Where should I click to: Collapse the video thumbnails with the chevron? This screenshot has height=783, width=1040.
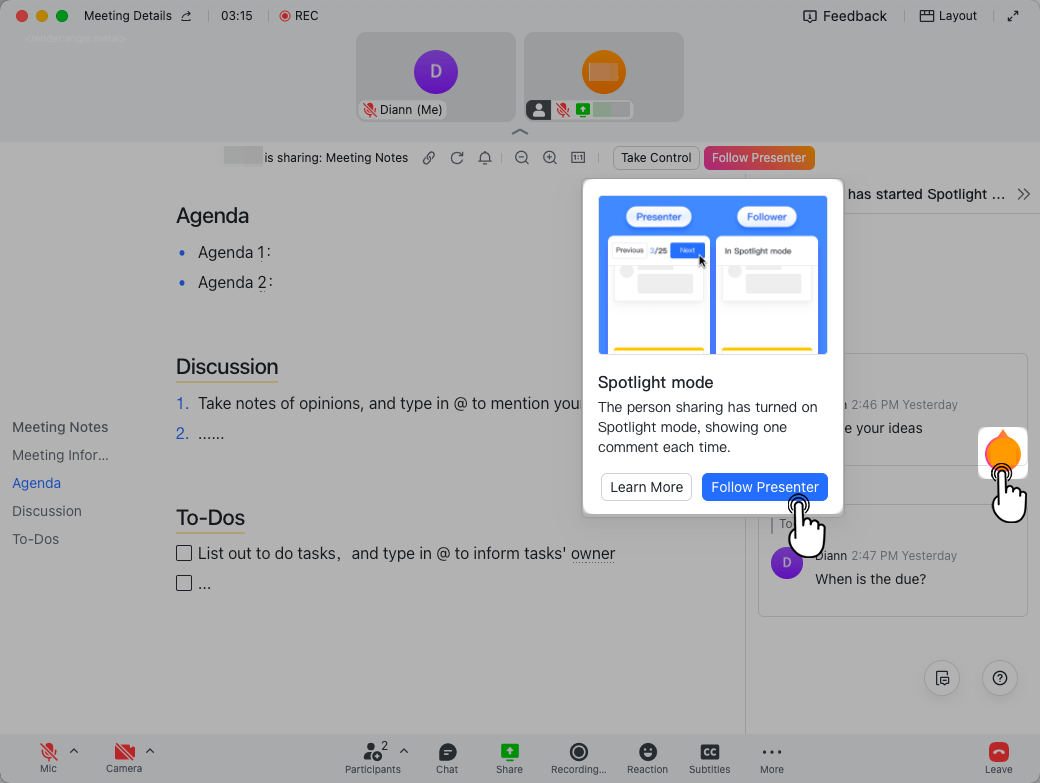tap(520, 131)
